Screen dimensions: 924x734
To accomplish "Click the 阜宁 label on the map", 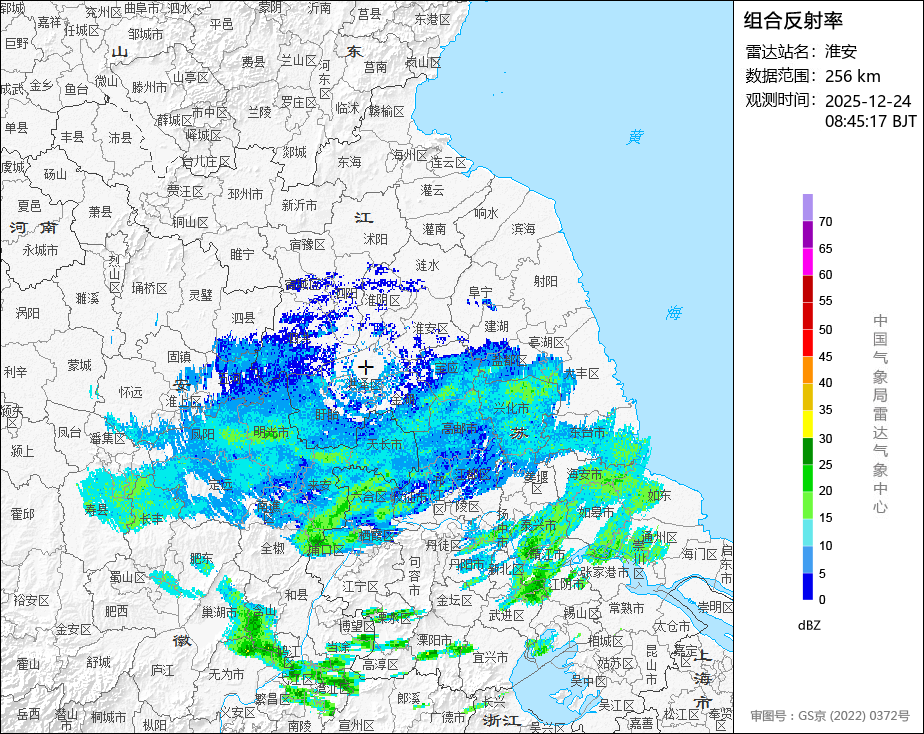I will tap(480, 292).
